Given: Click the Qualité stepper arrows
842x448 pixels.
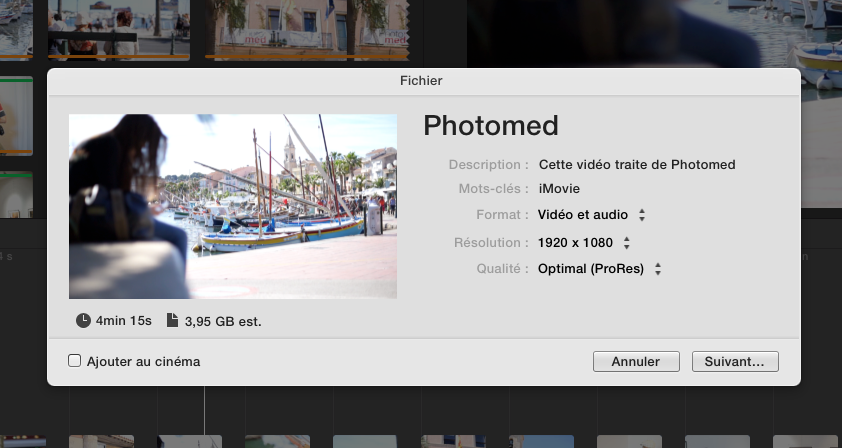Looking at the screenshot, I should point(658,269).
